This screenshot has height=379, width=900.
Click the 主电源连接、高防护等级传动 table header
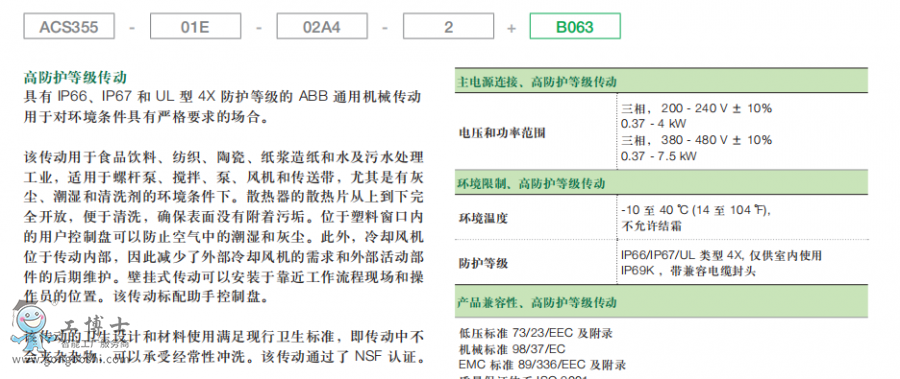click(x=661, y=81)
